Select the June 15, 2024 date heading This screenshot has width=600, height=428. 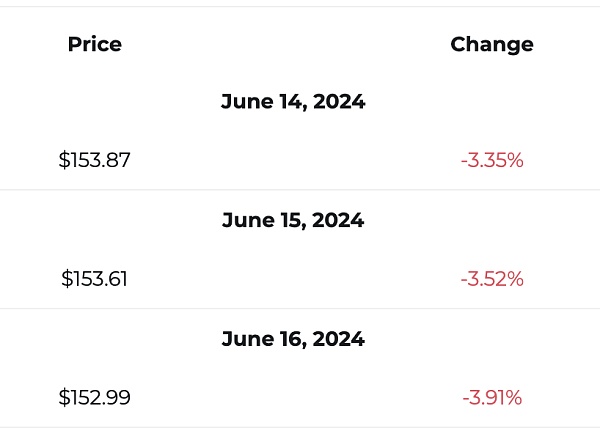tap(293, 220)
